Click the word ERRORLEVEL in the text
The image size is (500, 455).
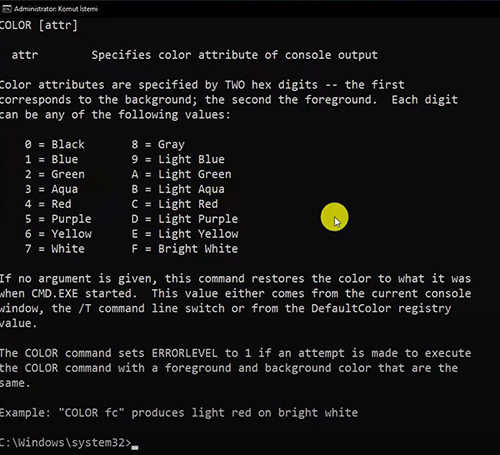tap(185, 353)
